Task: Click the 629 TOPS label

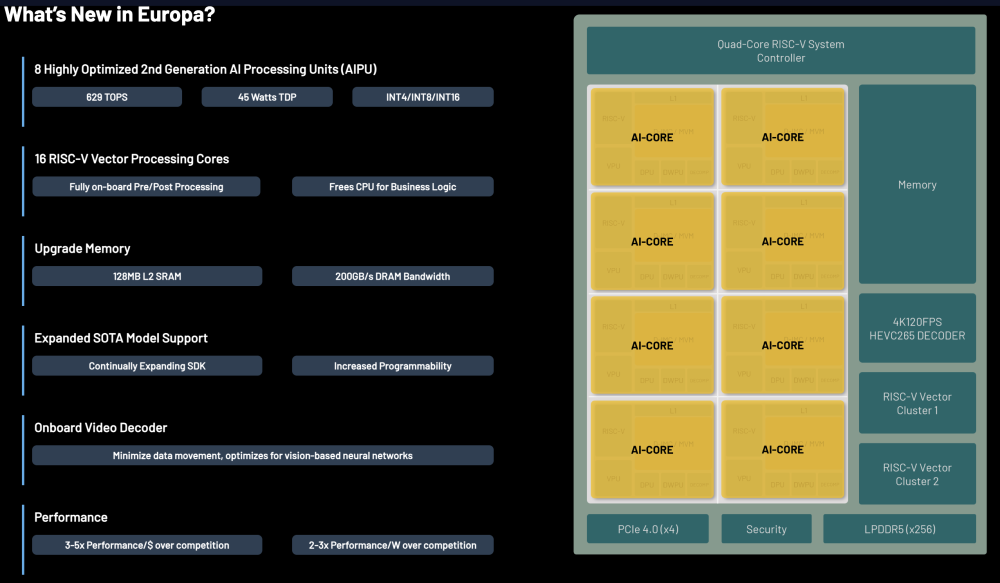Action: (x=107, y=97)
